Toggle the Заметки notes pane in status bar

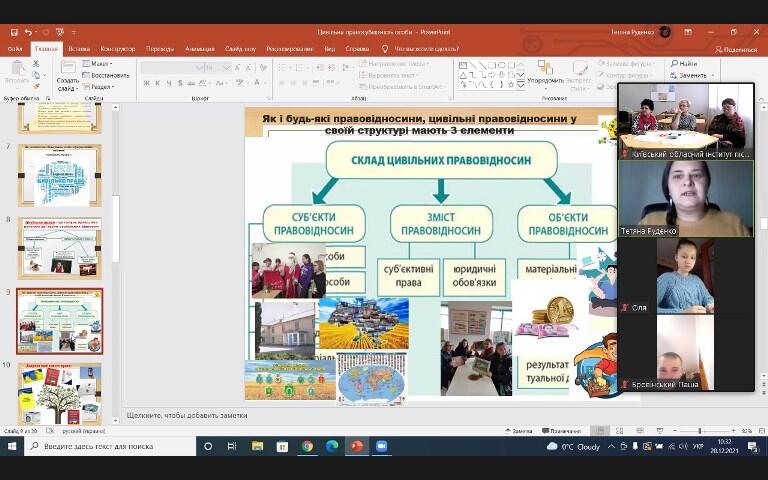coord(519,431)
